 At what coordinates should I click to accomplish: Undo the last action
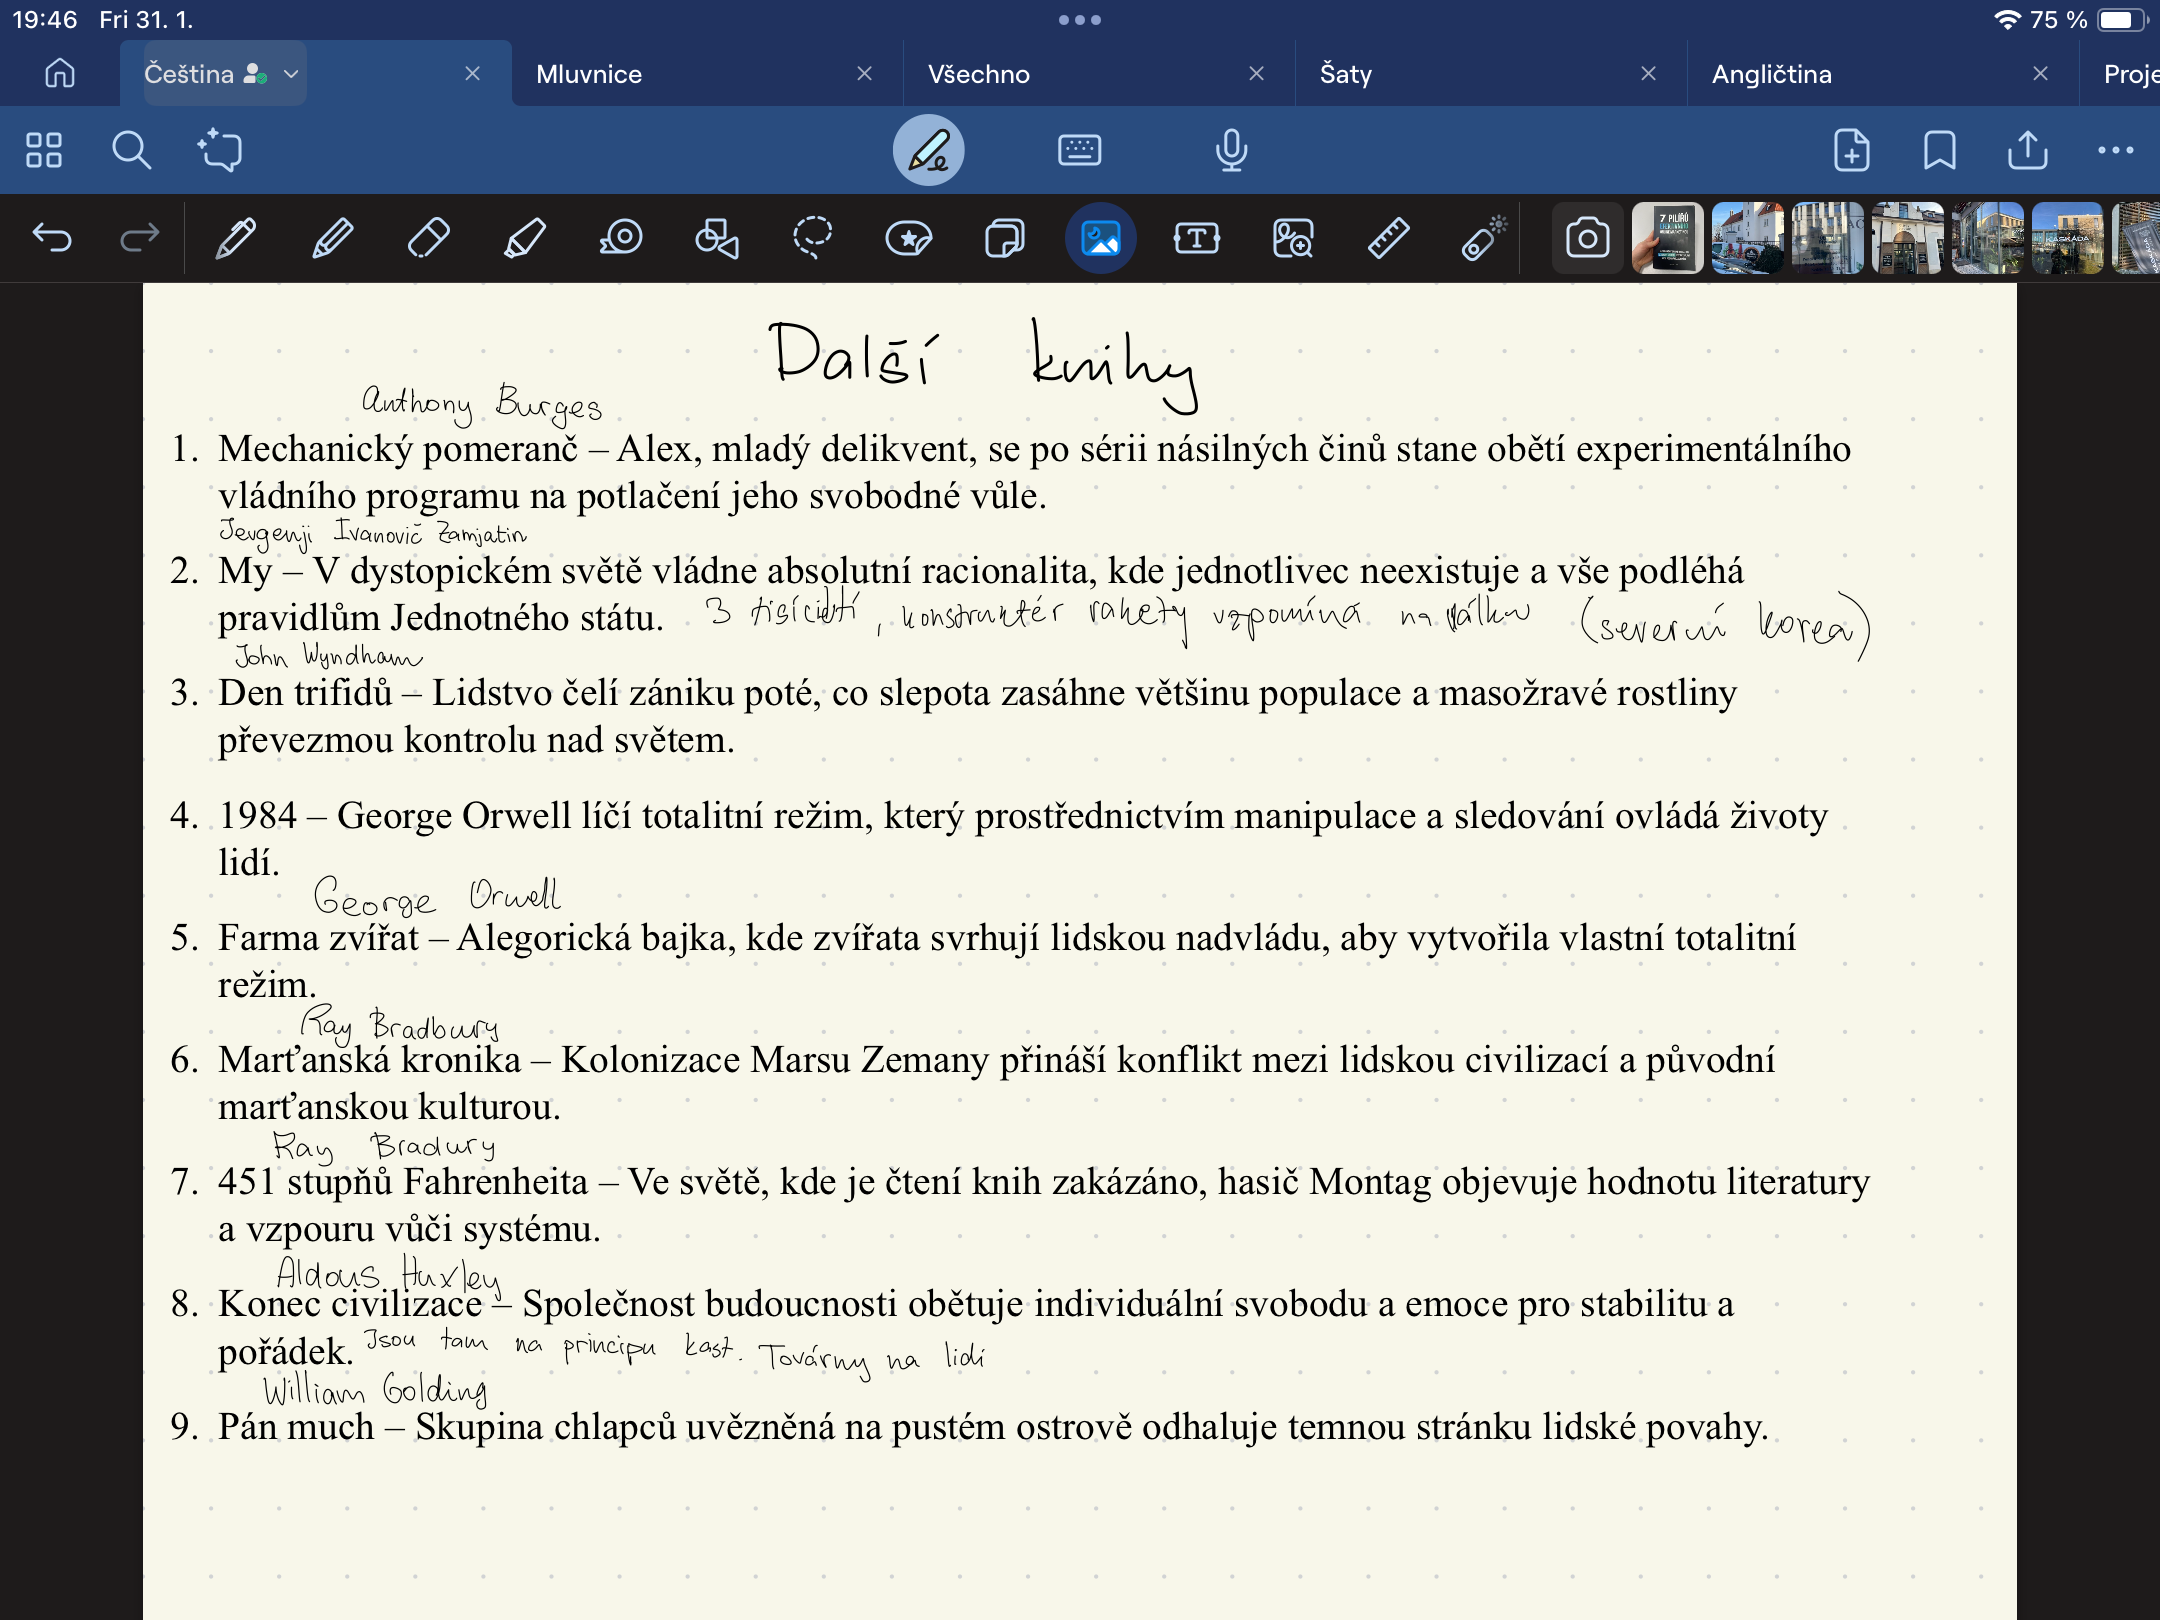[x=52, y=238]
